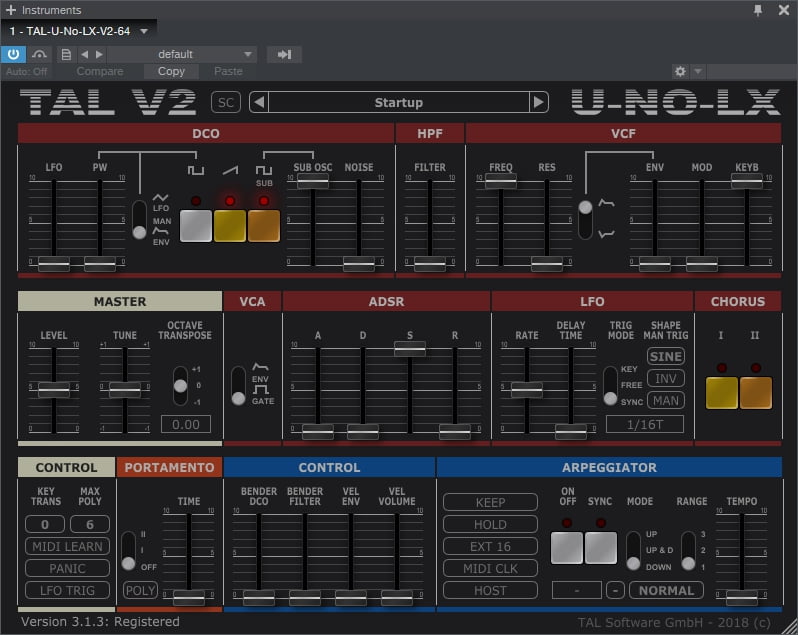This screenshot has height=635, width=798.
Task: Toggle the Arpeggiator ON/OFF button
Action: tap(566, 548)
